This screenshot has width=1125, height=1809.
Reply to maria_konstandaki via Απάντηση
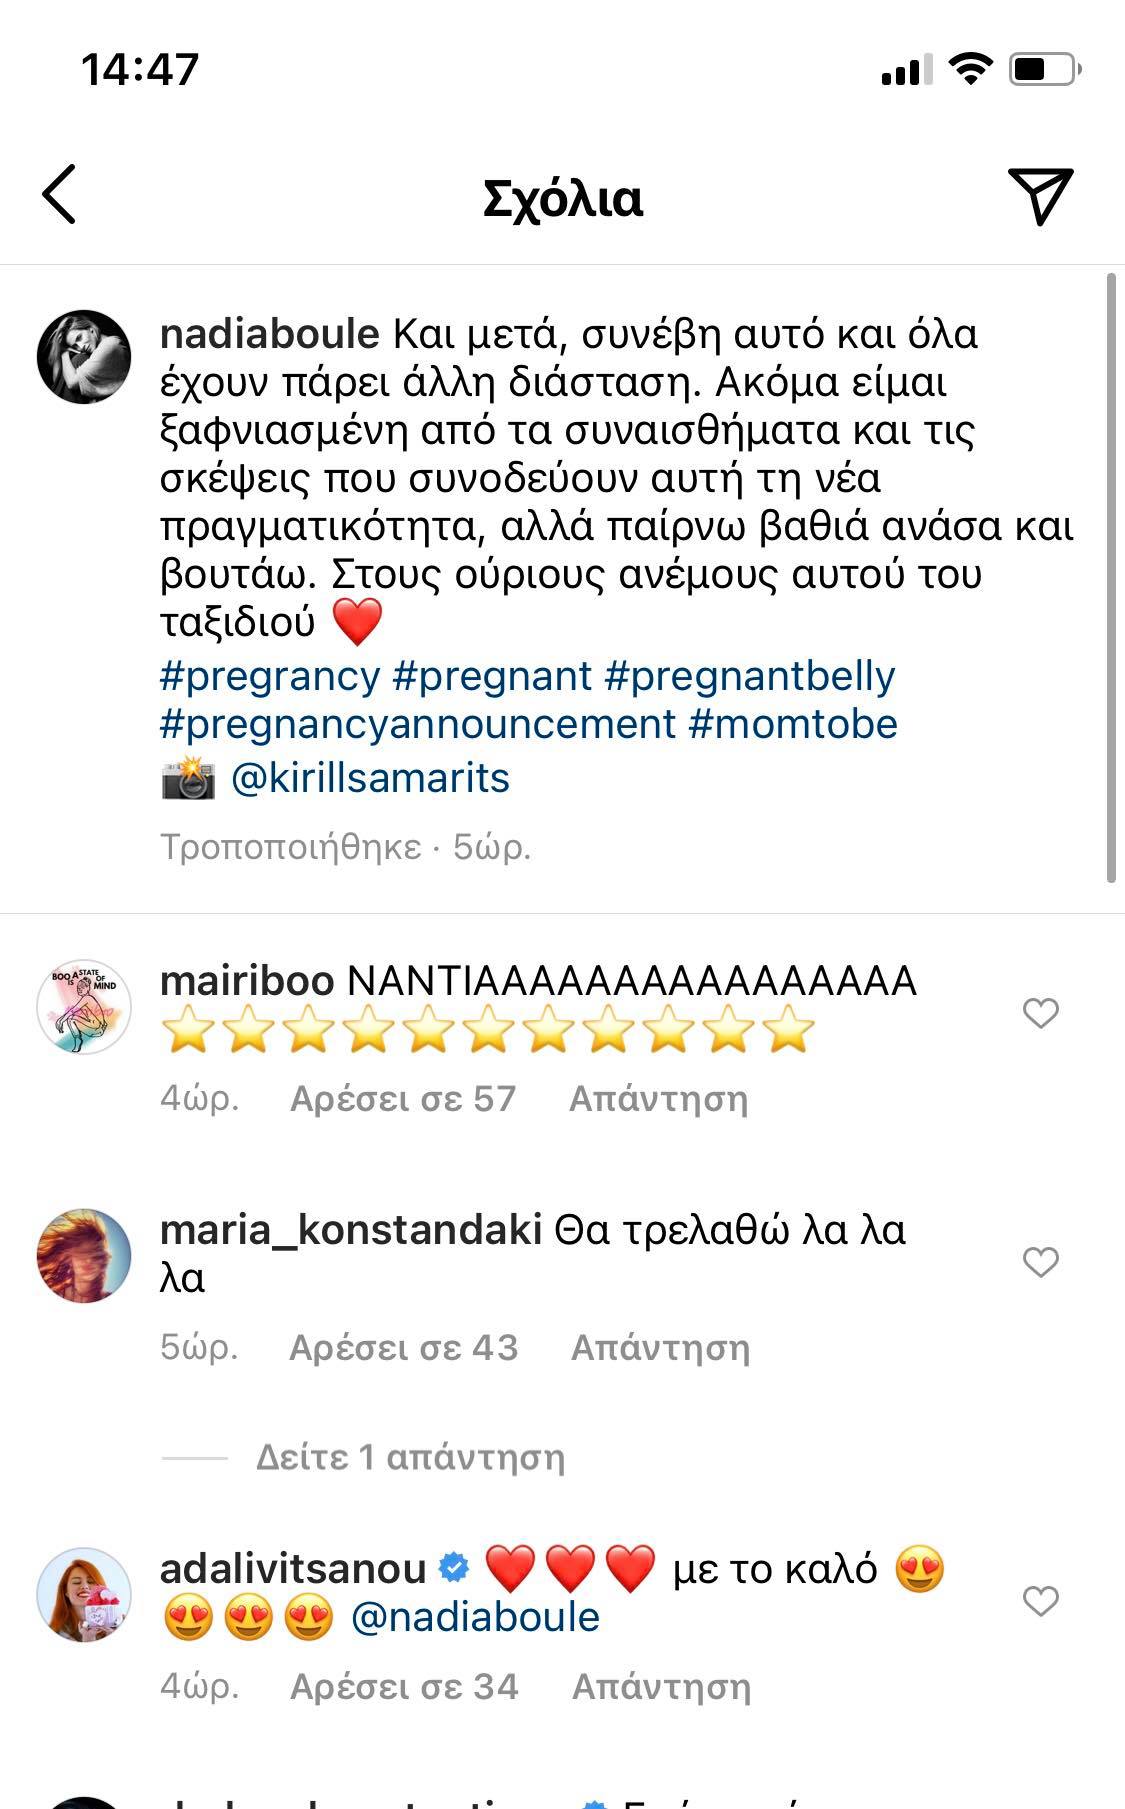tap(660, 1347)
